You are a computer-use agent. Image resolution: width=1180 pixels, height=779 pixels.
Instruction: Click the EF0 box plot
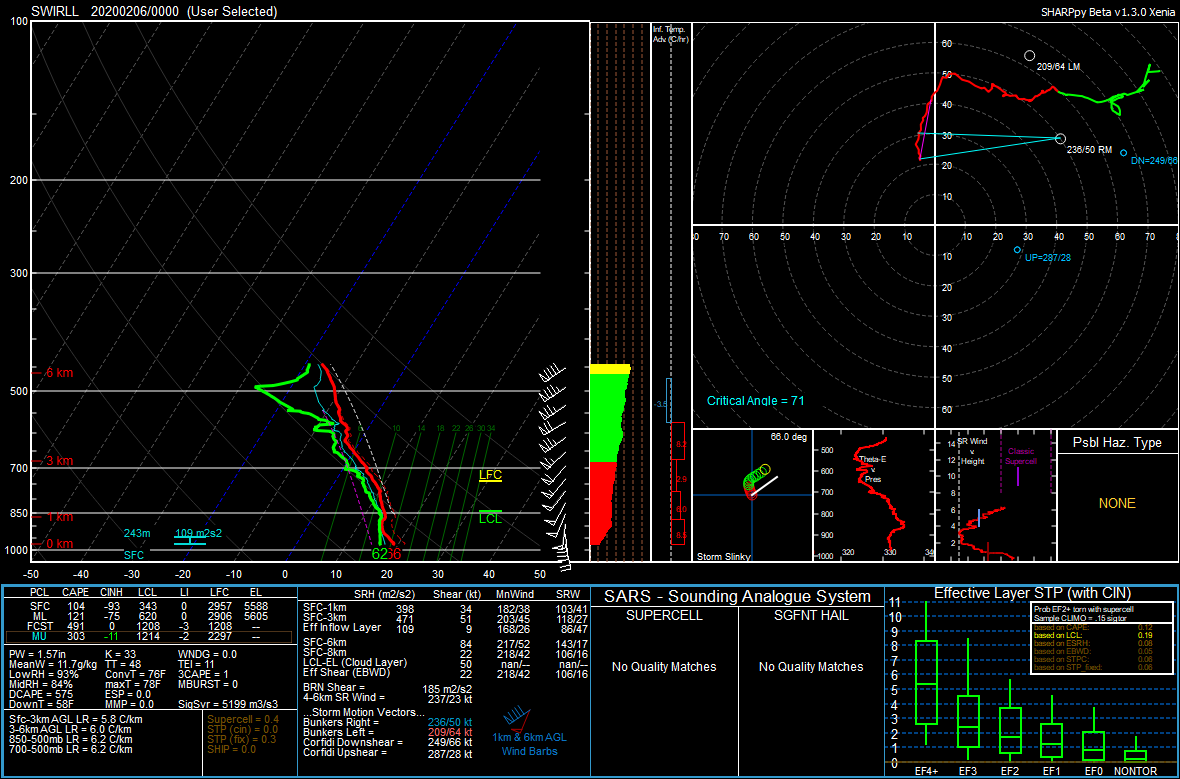1093,744
